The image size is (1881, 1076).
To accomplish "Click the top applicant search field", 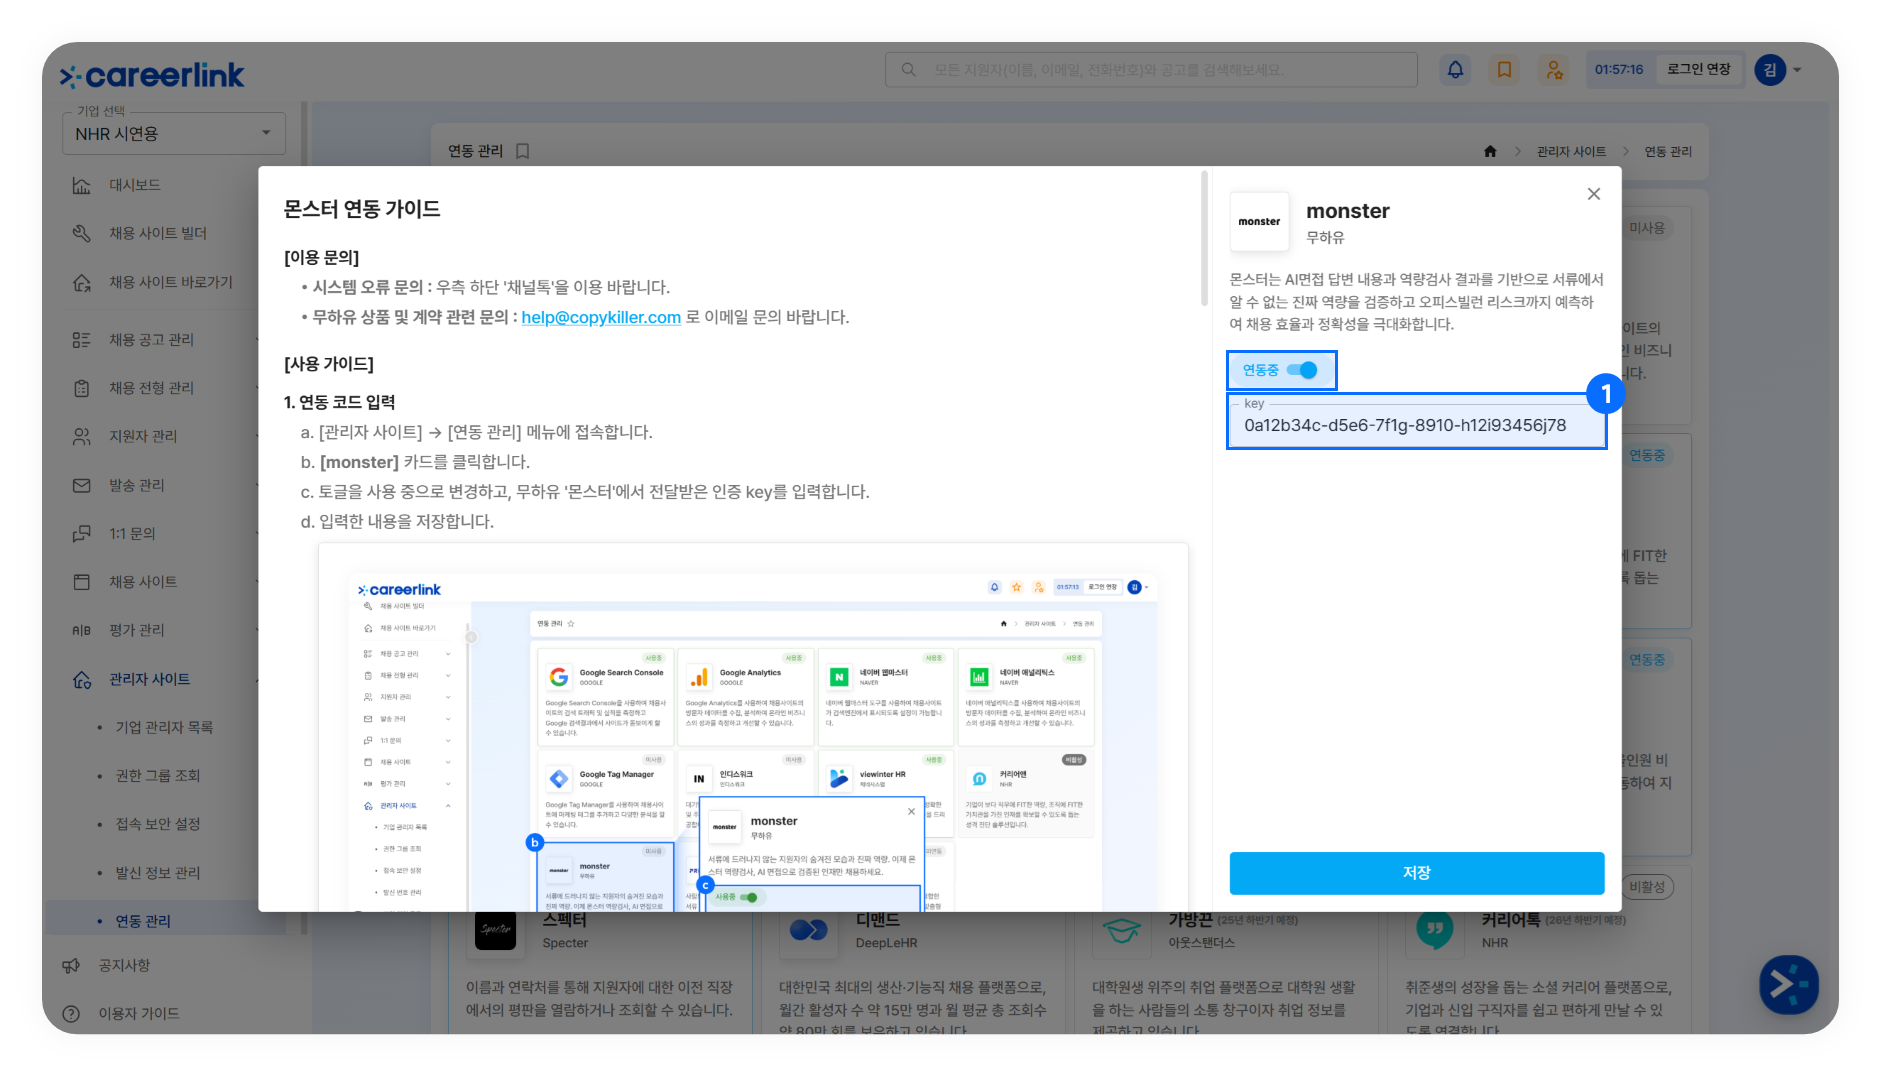I will pos(1151,70).
